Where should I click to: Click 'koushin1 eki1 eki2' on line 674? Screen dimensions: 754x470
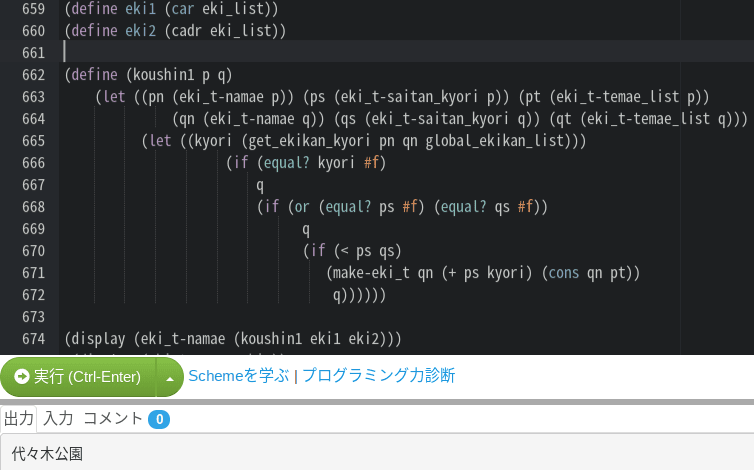[310, 339]
